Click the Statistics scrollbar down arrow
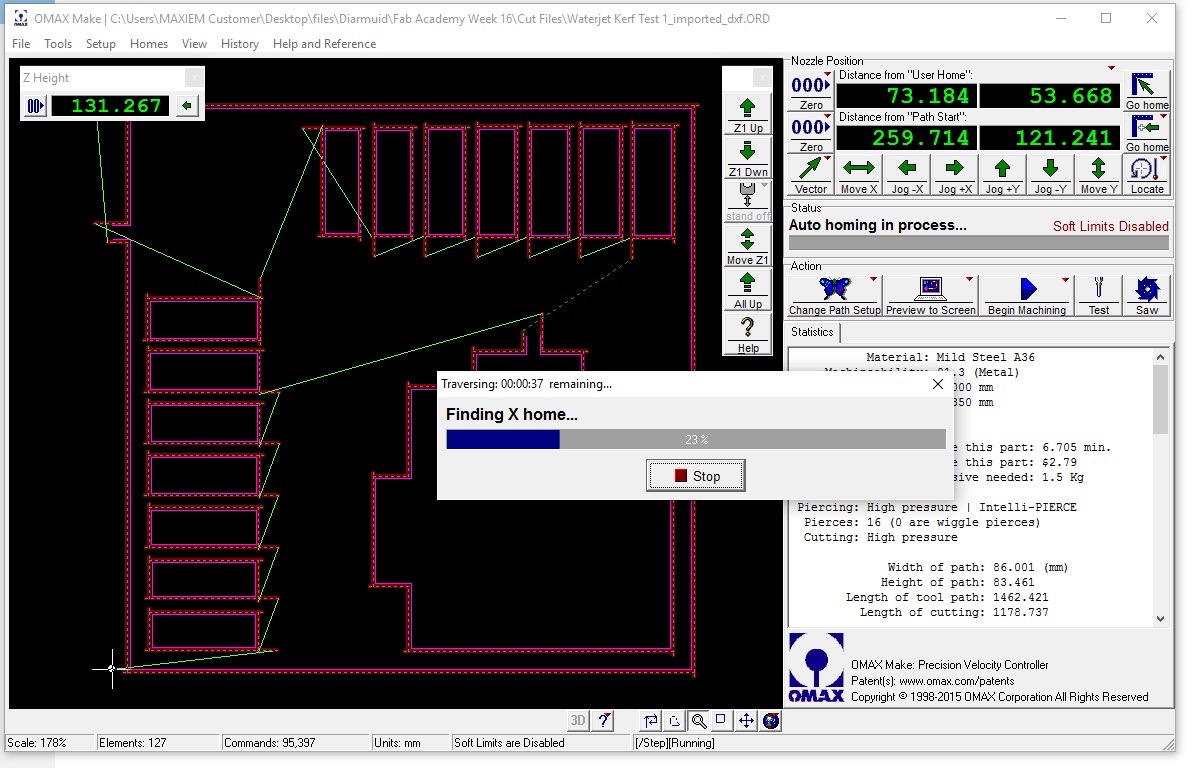Image resolution: width=1204 pixels, height=768 pixels. pos(1160,618)
